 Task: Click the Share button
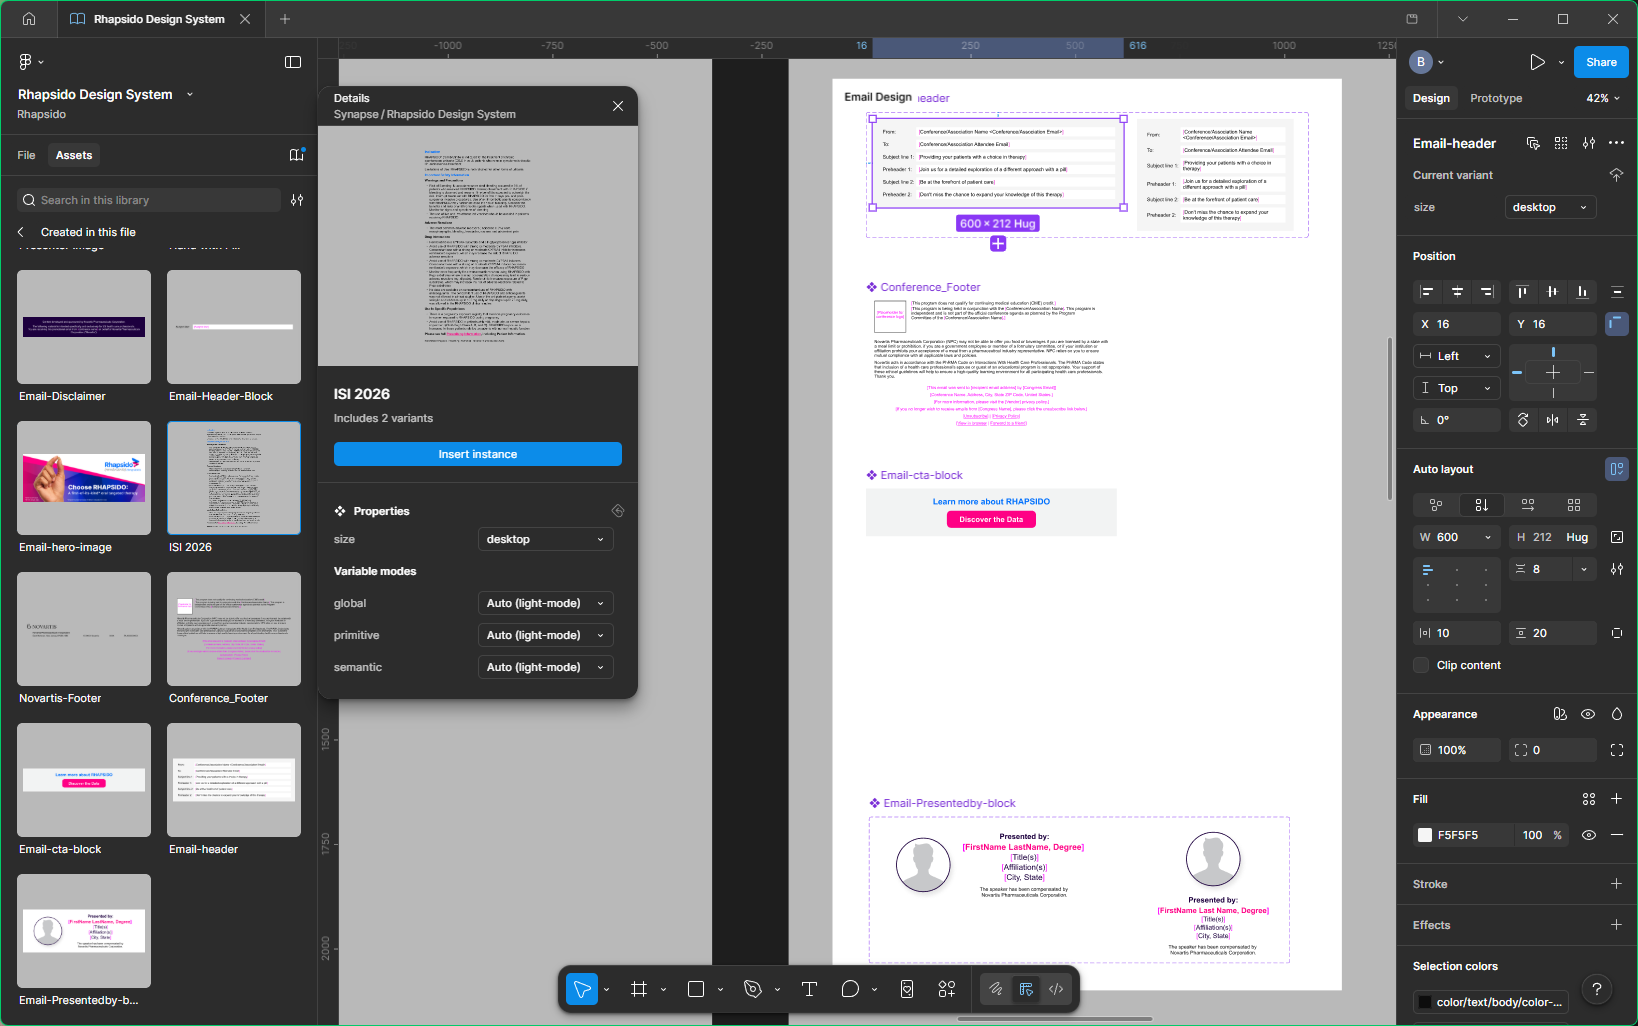tap(1601, 61)
